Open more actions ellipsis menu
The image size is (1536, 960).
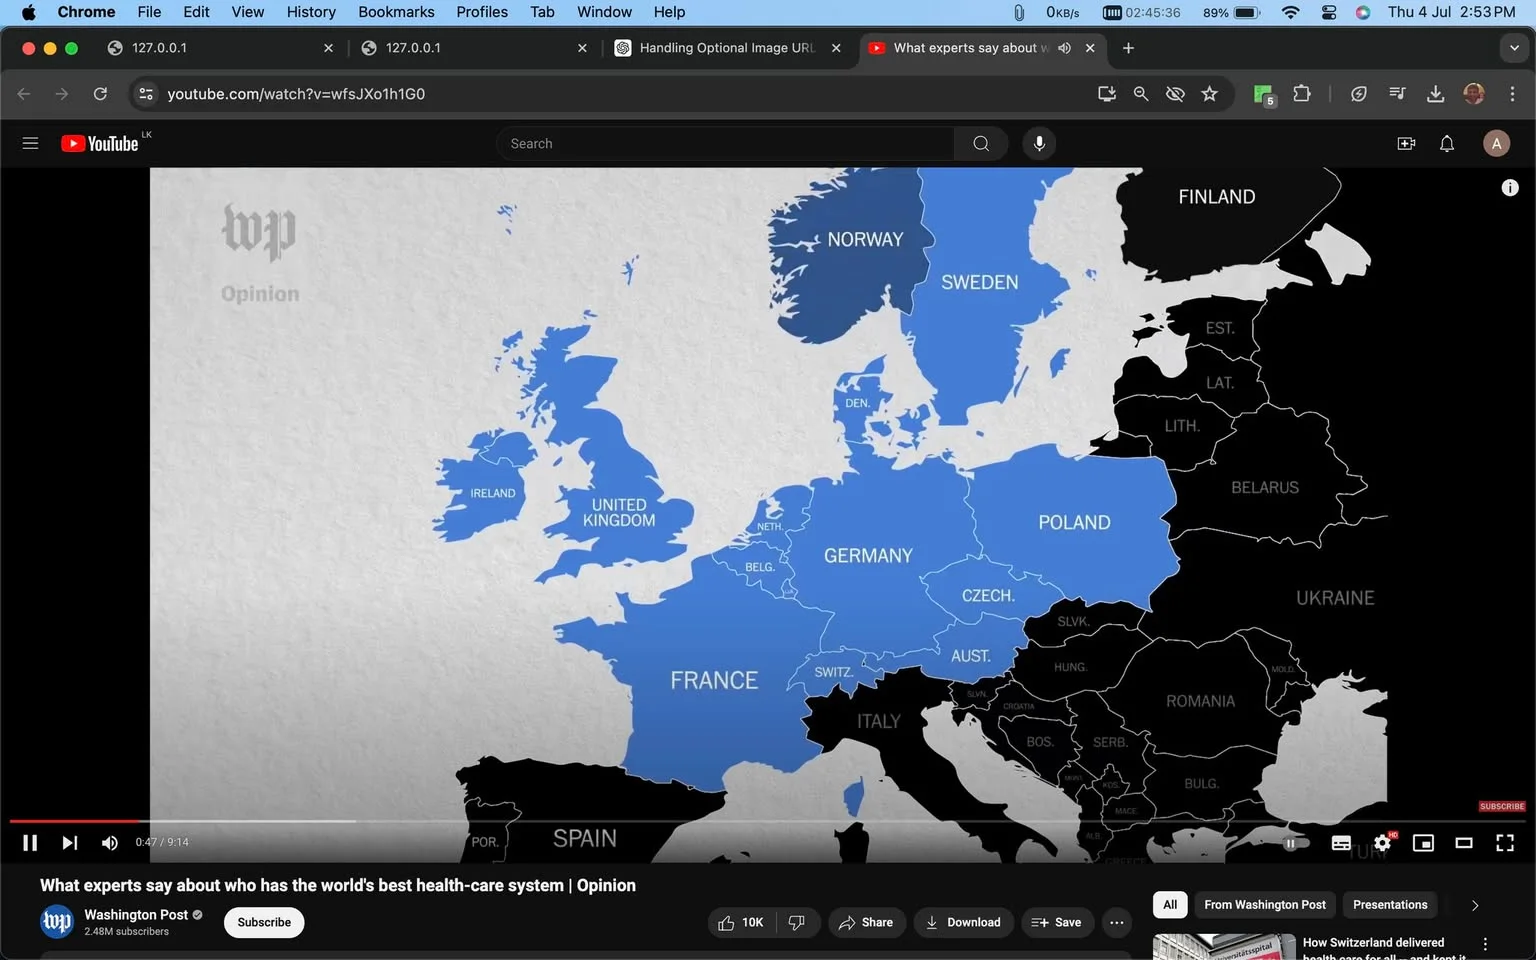pyautogui.click(x=1117, y=922)
